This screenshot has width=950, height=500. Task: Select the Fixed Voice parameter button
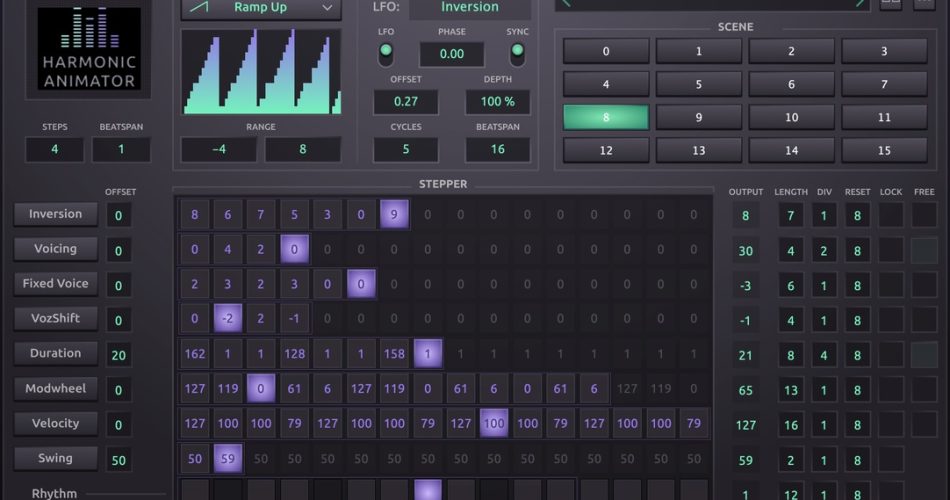pyautogui.click(x=56, y=283)
